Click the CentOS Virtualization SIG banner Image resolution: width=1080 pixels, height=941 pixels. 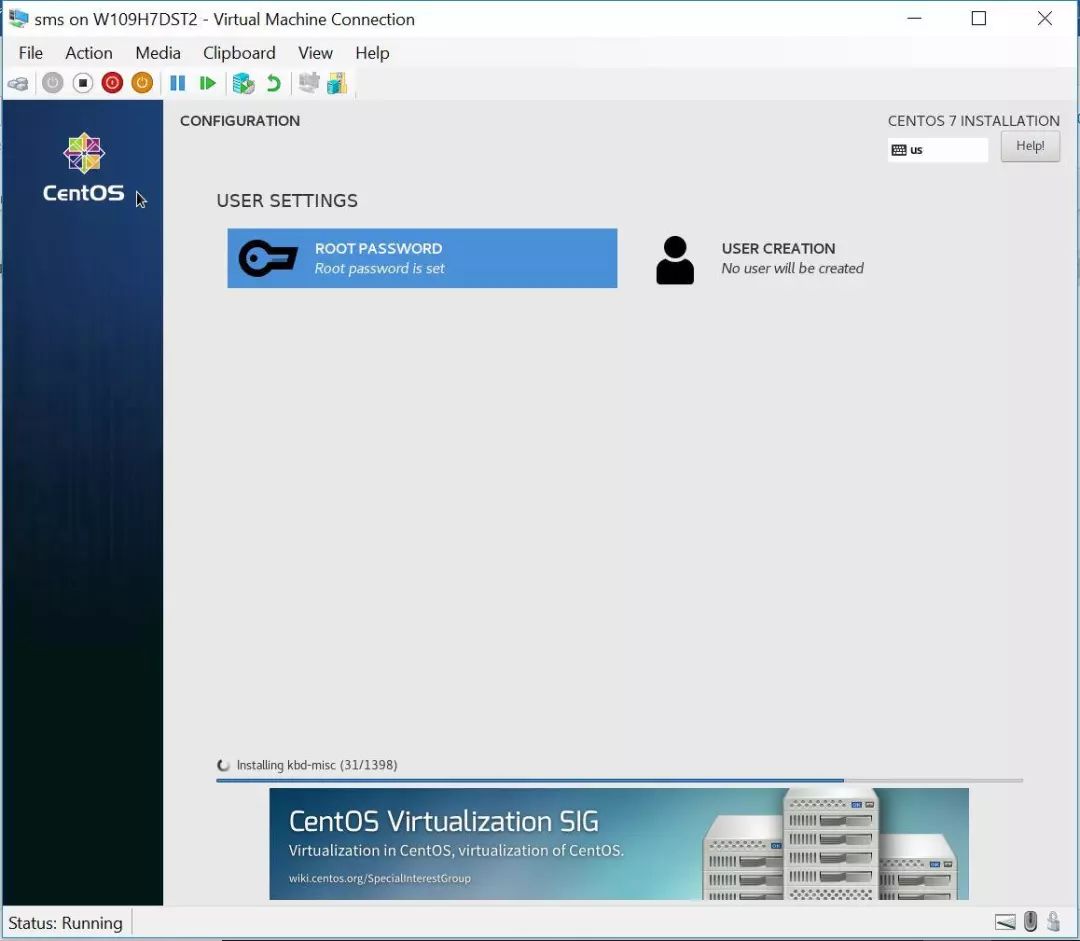click(x=619, y=844)
